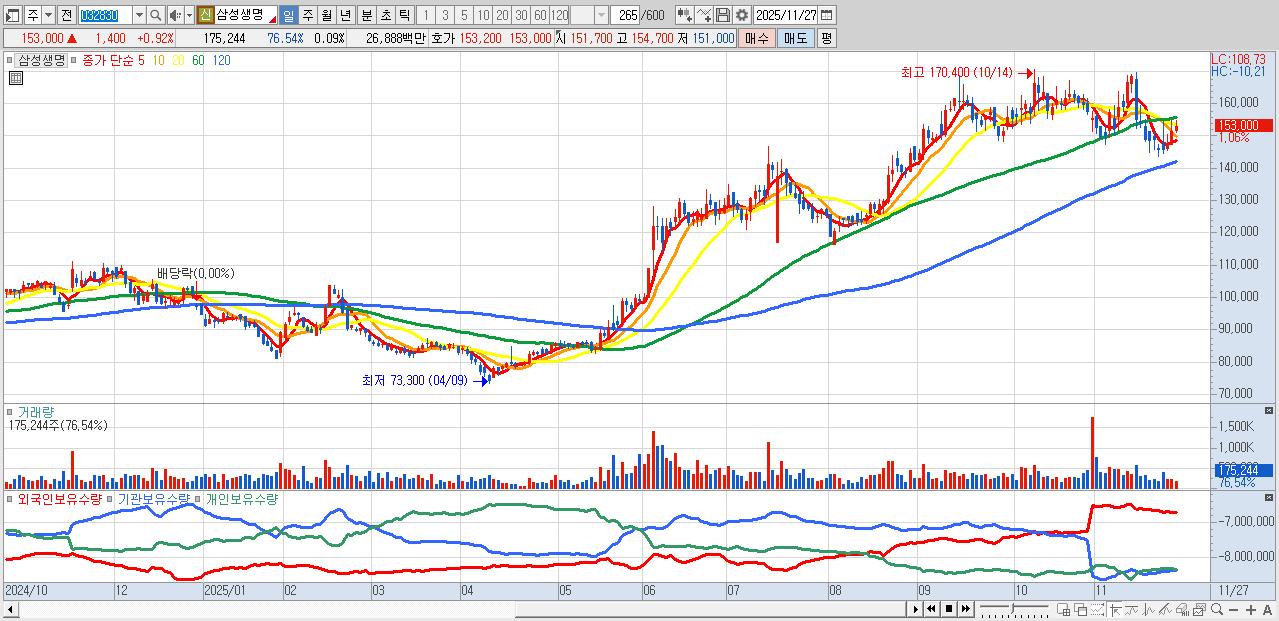Image resolution: width=1279 pixels, height=621 pixels.
Task: Click the 거래량 volume panel label
Action: coord(35,411)
